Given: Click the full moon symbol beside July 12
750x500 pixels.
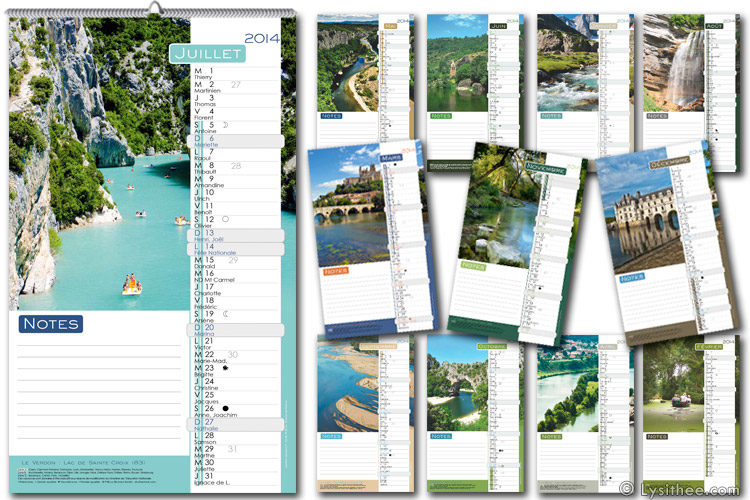Looking at the screenshot, I should pyautogui.click(x=225, y=218).
